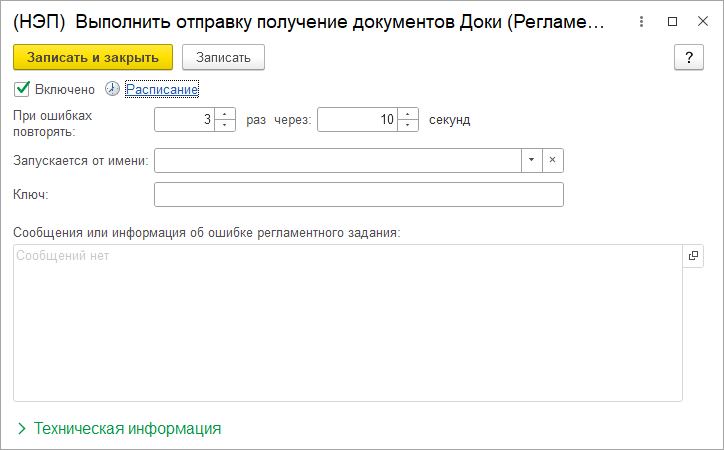Image resolution: width=724 pixels, height=450 pixels.
Task: Click the Записать button
Action: tap(223, 58)
